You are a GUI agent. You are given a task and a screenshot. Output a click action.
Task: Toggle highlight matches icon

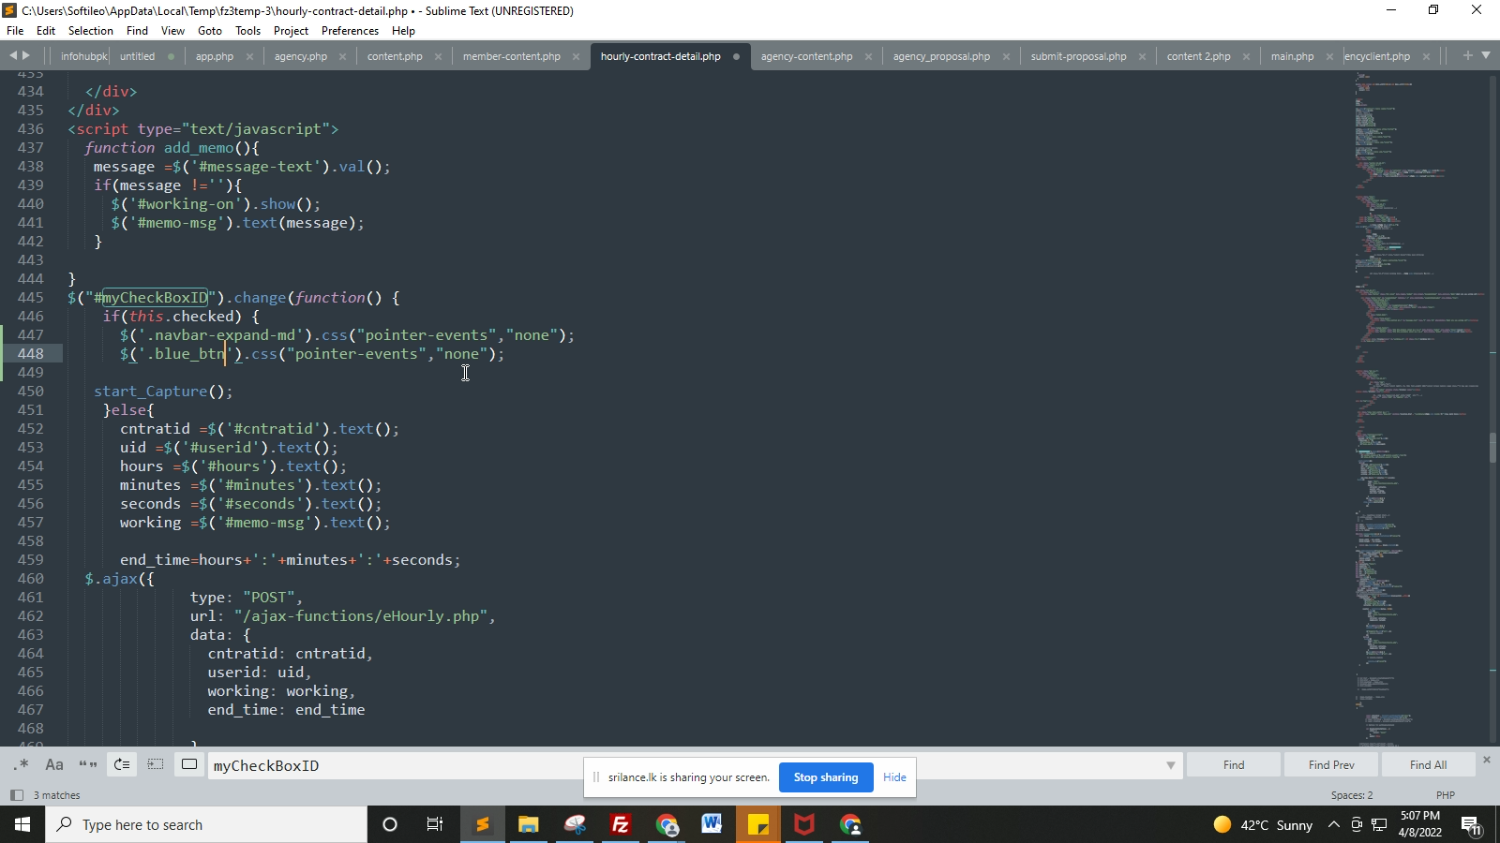coord(189,765)
